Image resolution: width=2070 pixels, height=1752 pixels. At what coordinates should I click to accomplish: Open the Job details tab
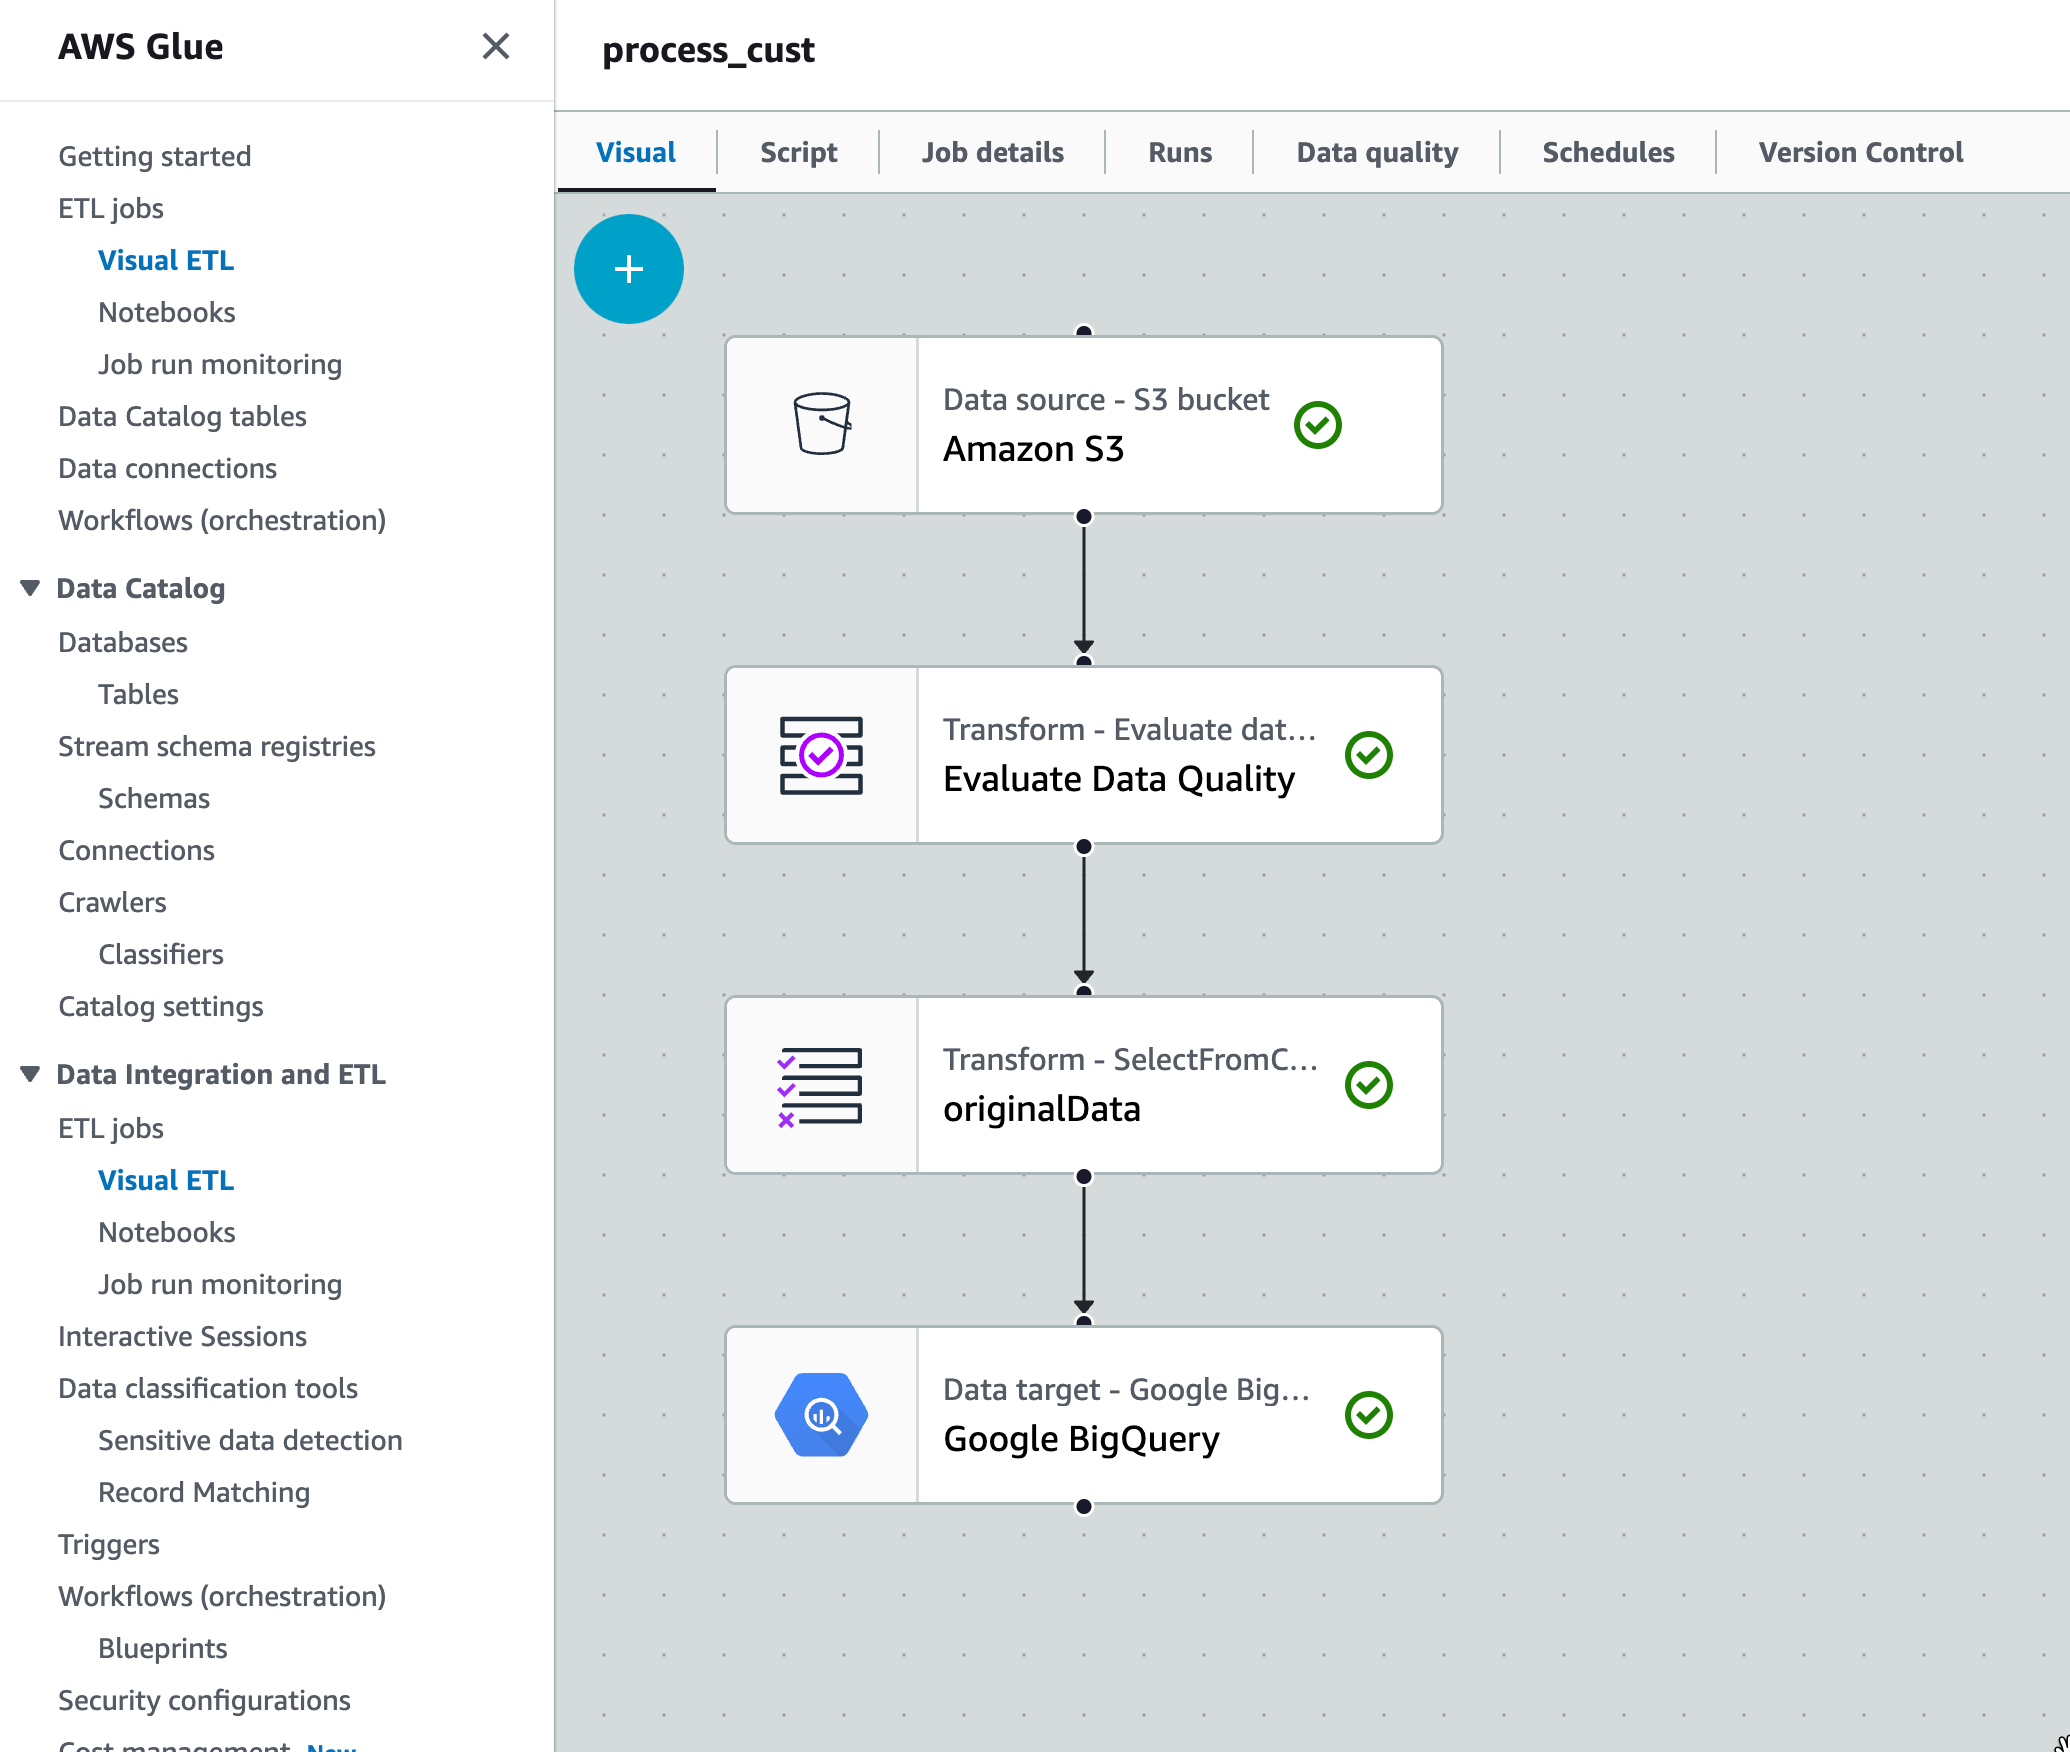pyautogui.click(x=992, y=152)
